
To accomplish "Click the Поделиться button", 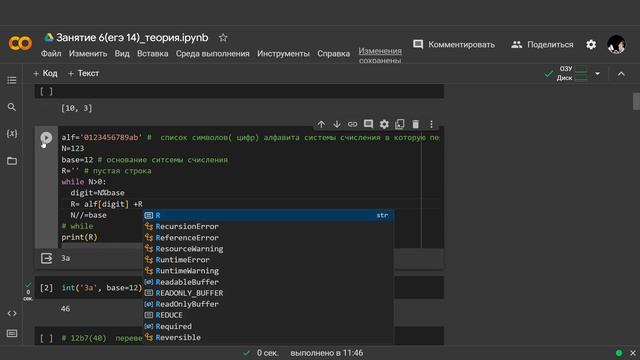I will pyautogui.click(x=542, y=44).
